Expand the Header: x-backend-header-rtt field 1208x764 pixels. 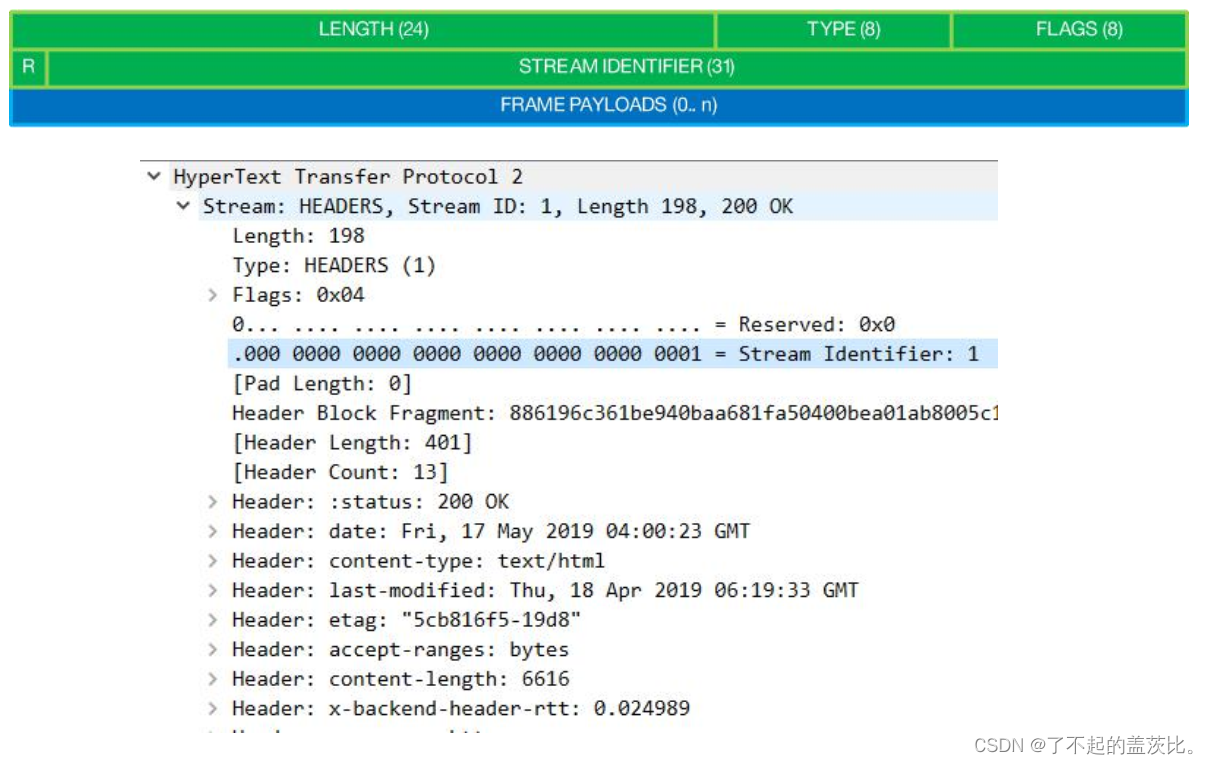(x=212, y=708)
